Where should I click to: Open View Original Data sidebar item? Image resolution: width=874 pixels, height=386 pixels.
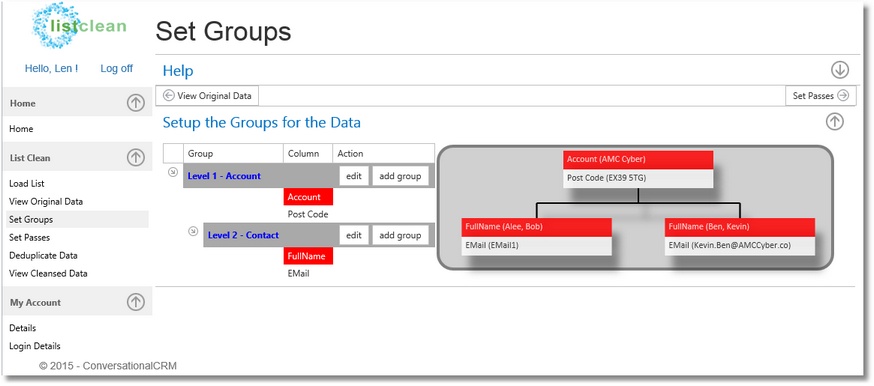tap(46, 202)
